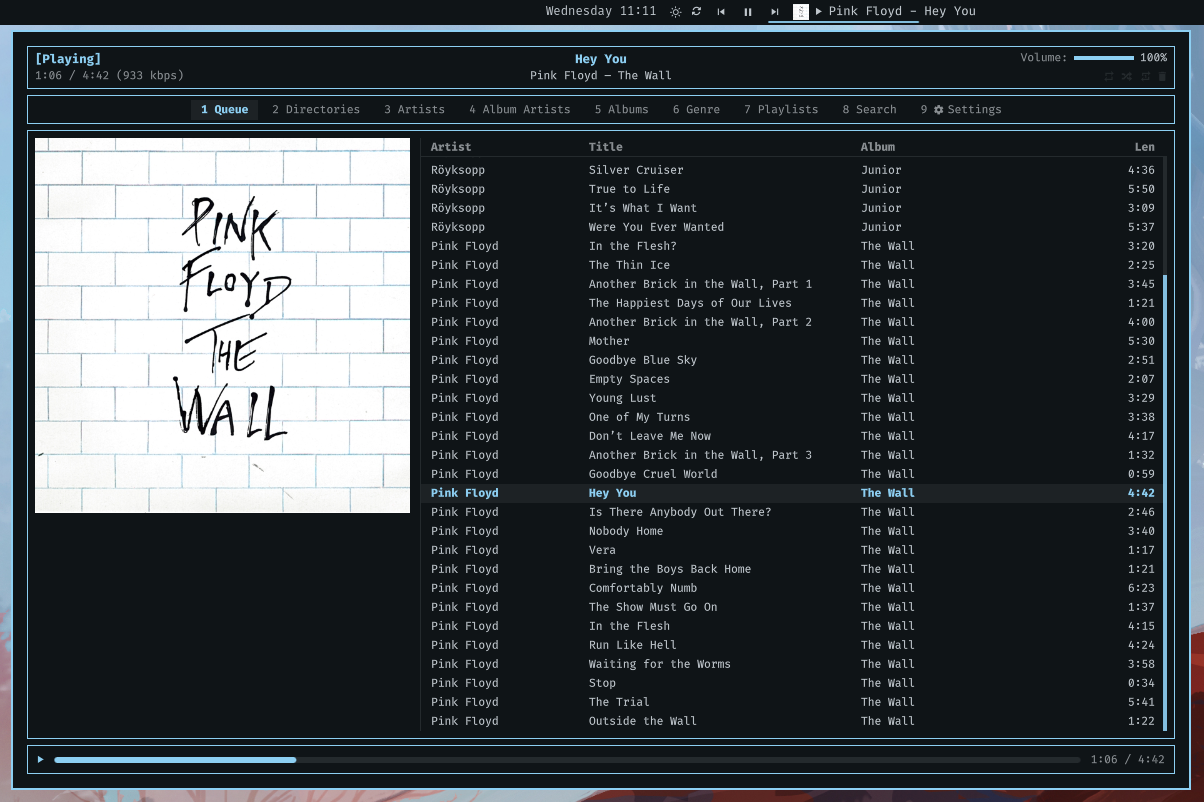Click The Wall album cover art
The image size is (1204, 802).
222,325
